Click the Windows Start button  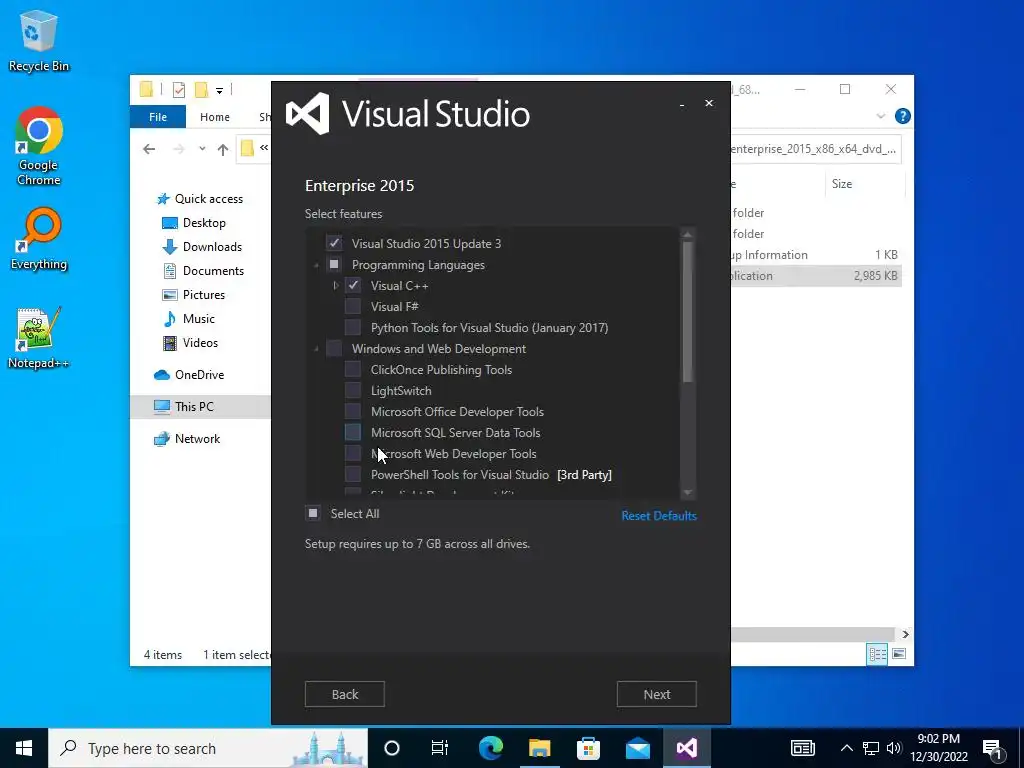click(24, 748)
